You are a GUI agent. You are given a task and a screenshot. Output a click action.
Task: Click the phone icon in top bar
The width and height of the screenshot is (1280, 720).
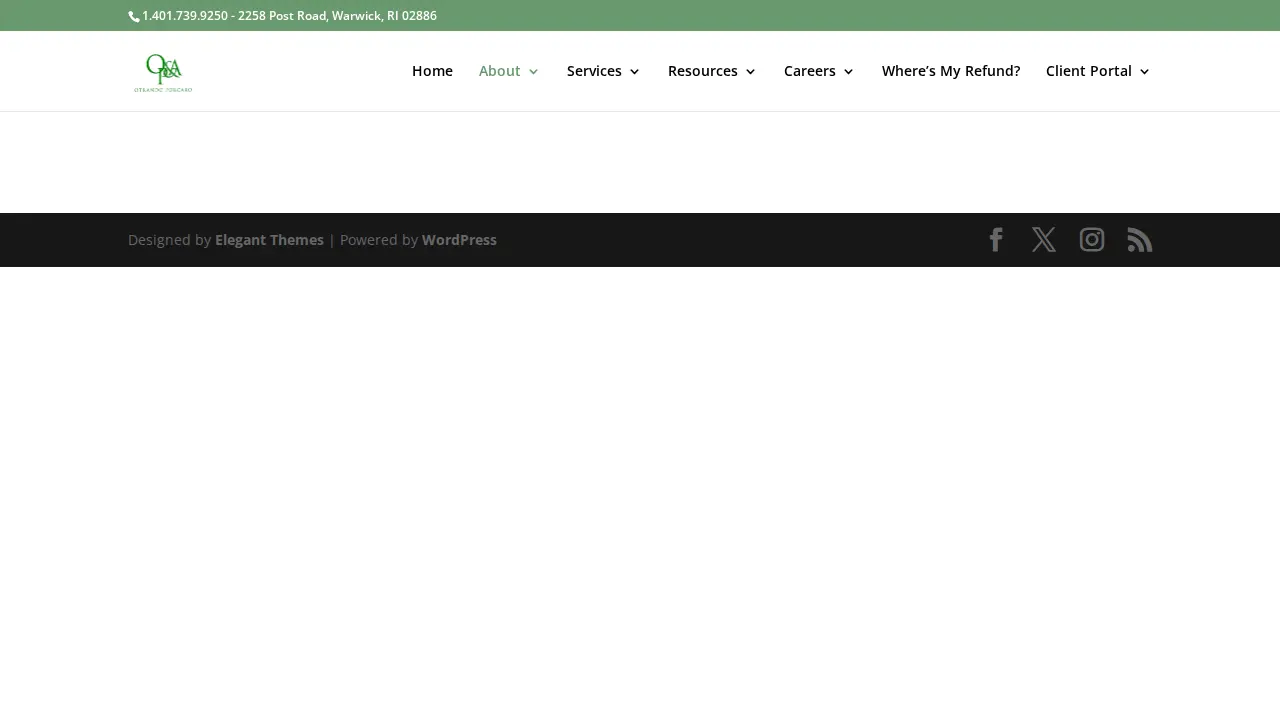pyautogui.click(x=134, y=16)
